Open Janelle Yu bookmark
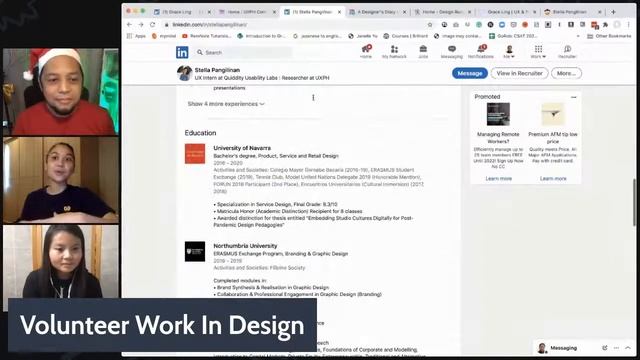The height and width of the screenshot is (360, 640). (363, 36)
